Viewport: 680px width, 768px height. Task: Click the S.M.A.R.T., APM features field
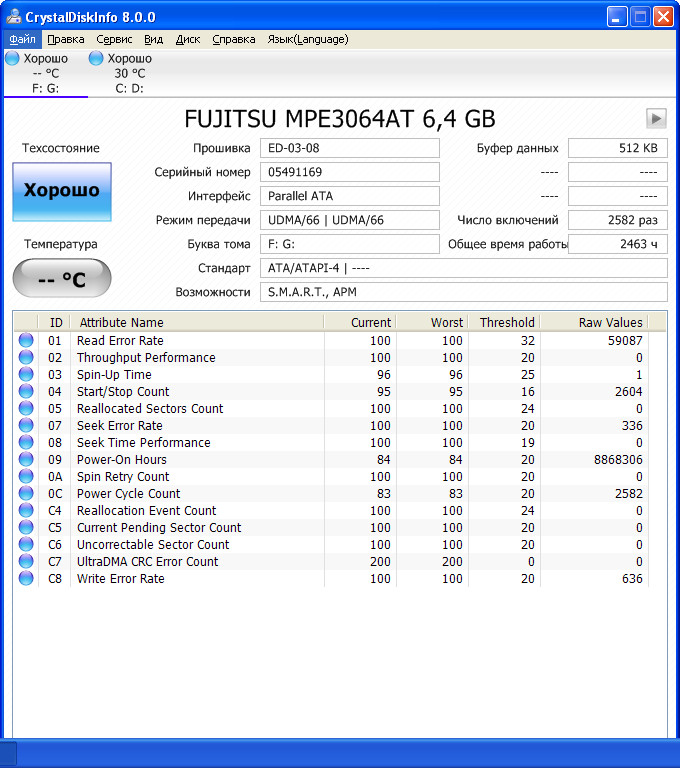(463, 292)
